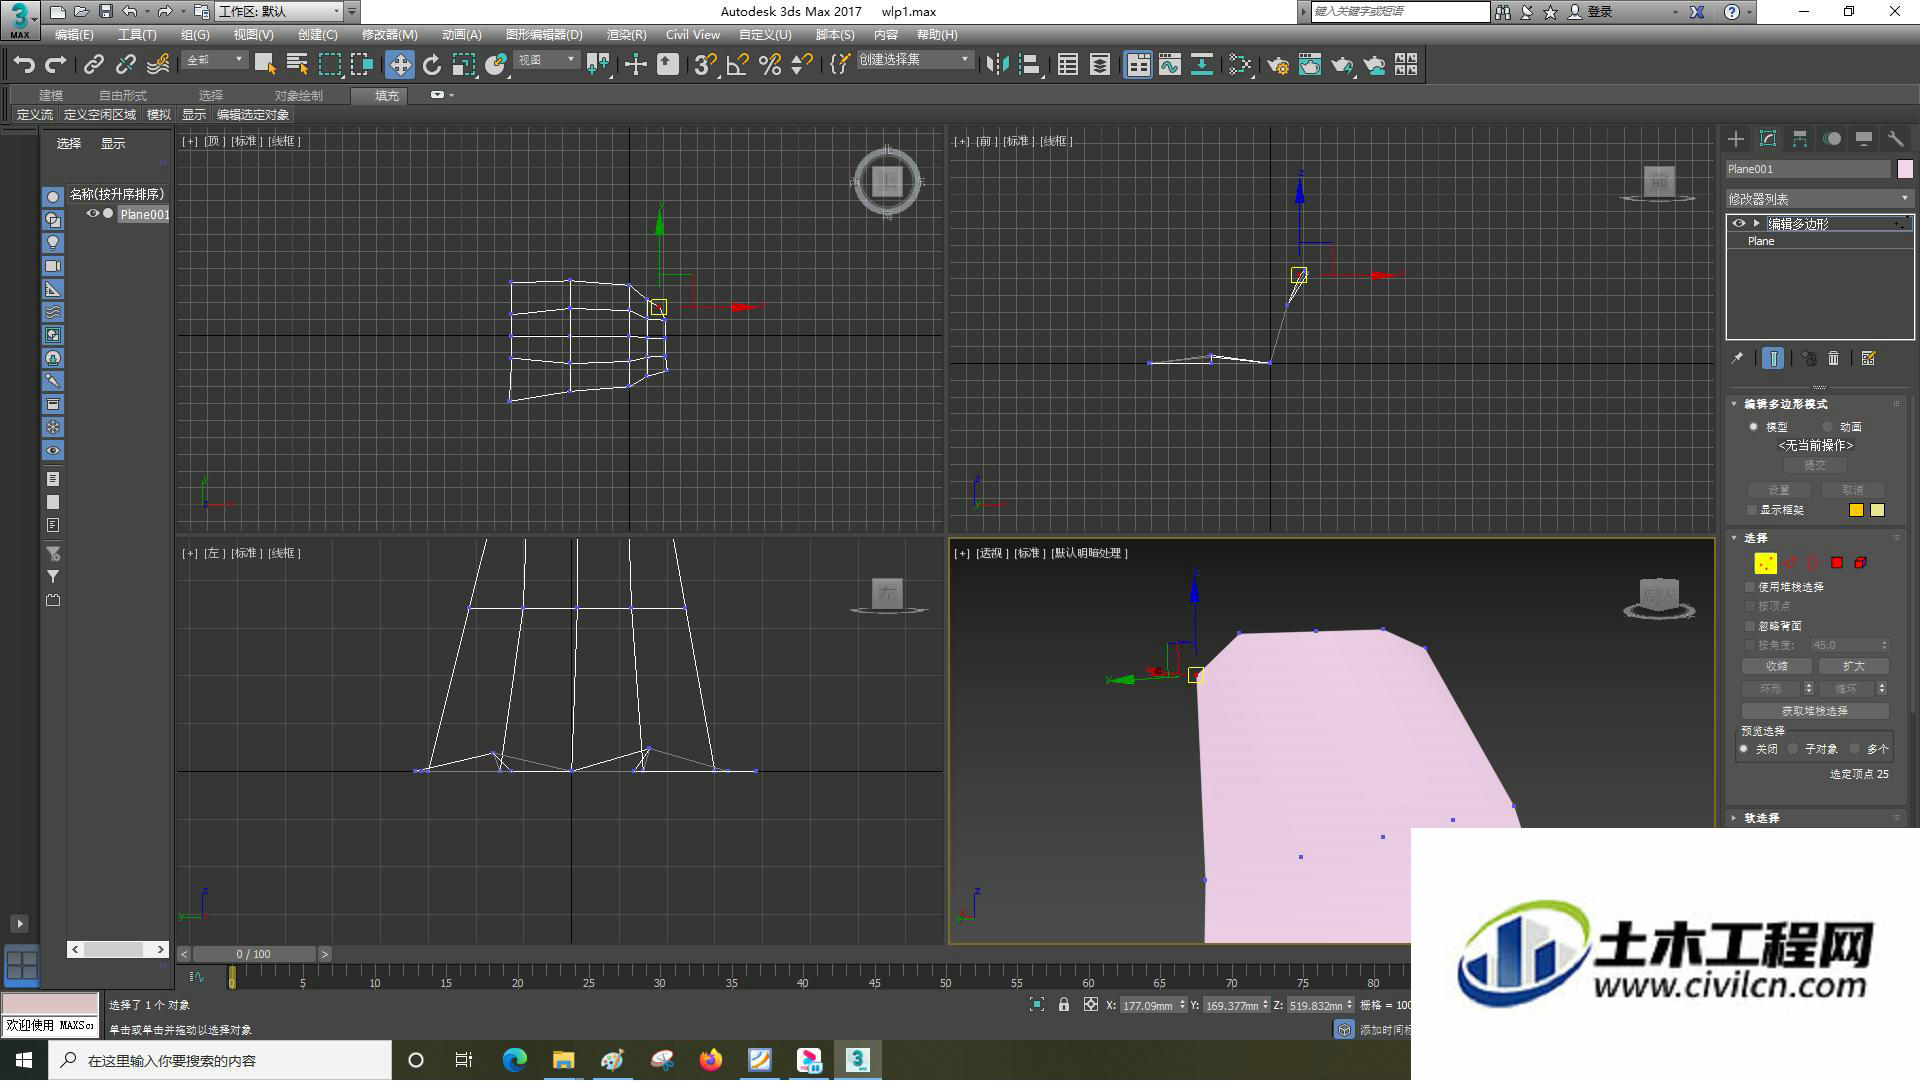Select the 动画 radio button
The width and height of the screenshot is (1920, 1082).
1827,427
